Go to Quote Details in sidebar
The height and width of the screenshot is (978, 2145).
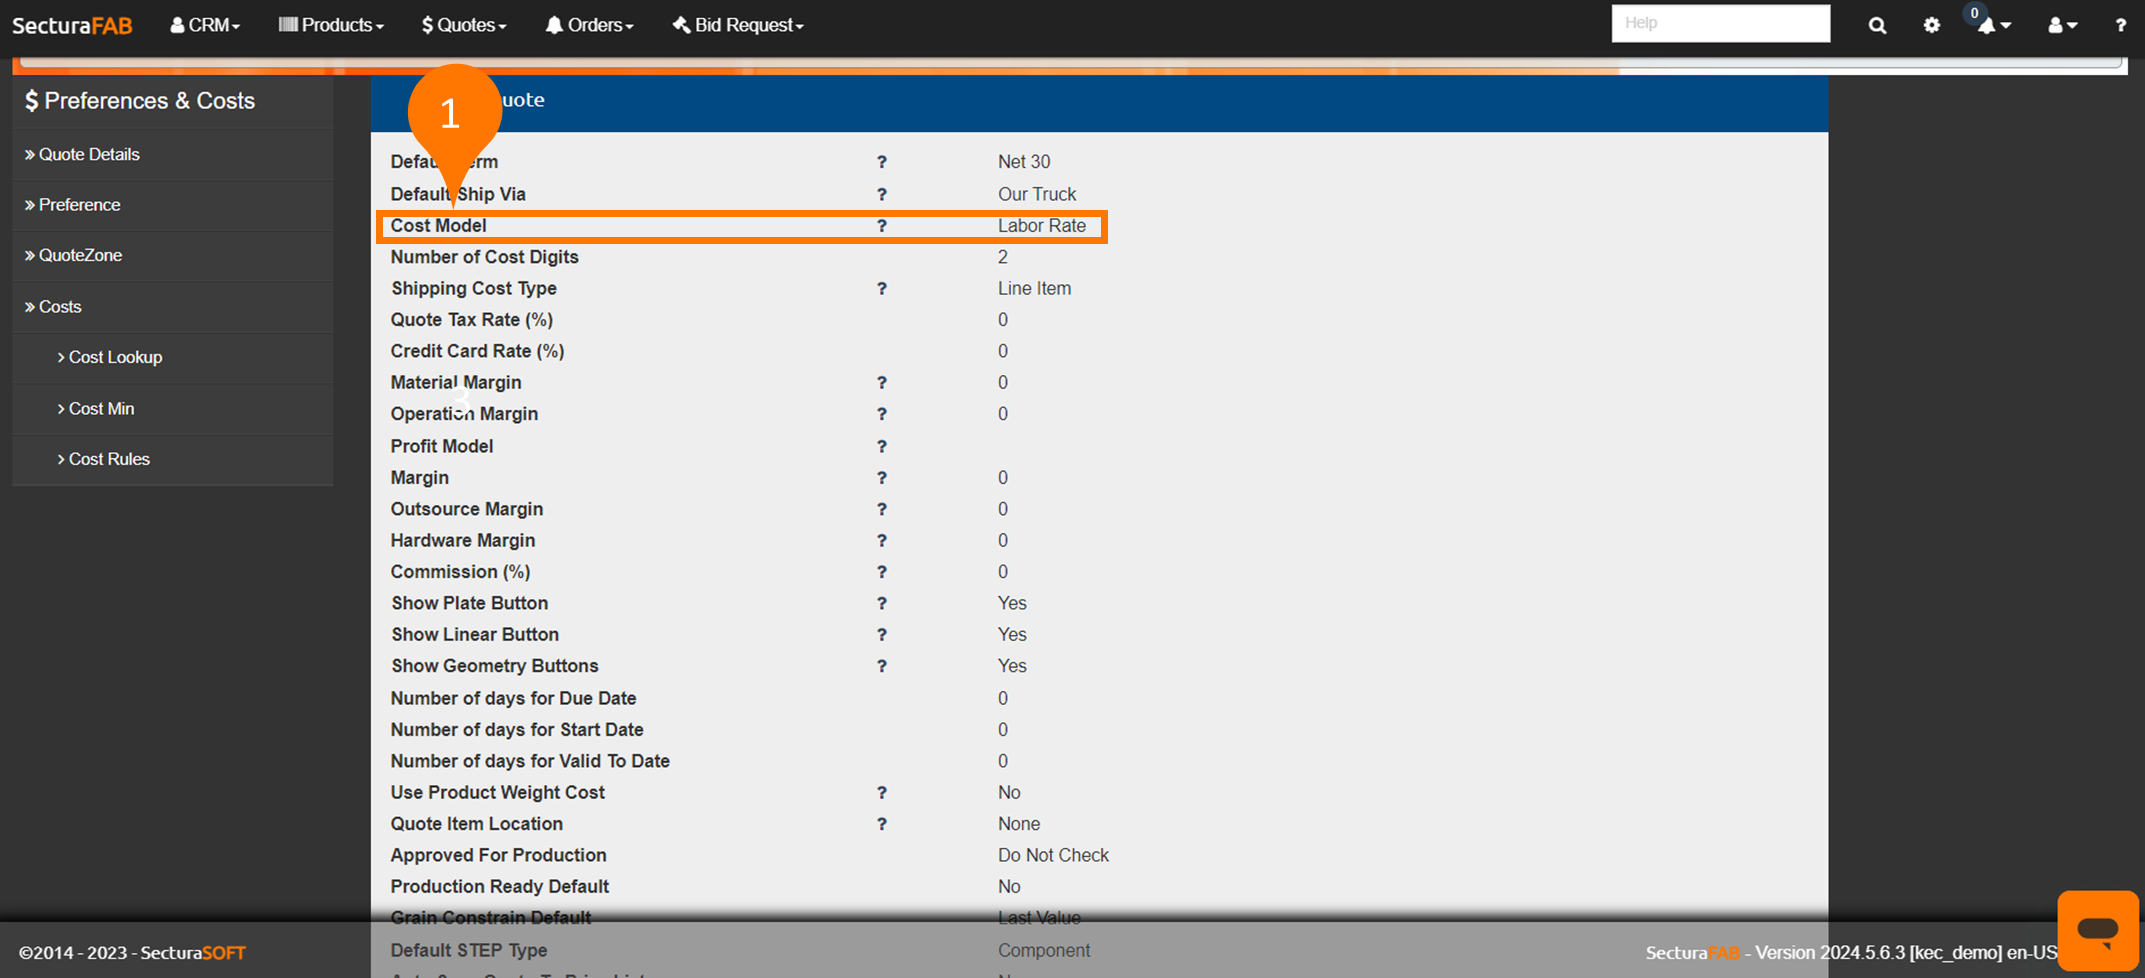(89, 154)
